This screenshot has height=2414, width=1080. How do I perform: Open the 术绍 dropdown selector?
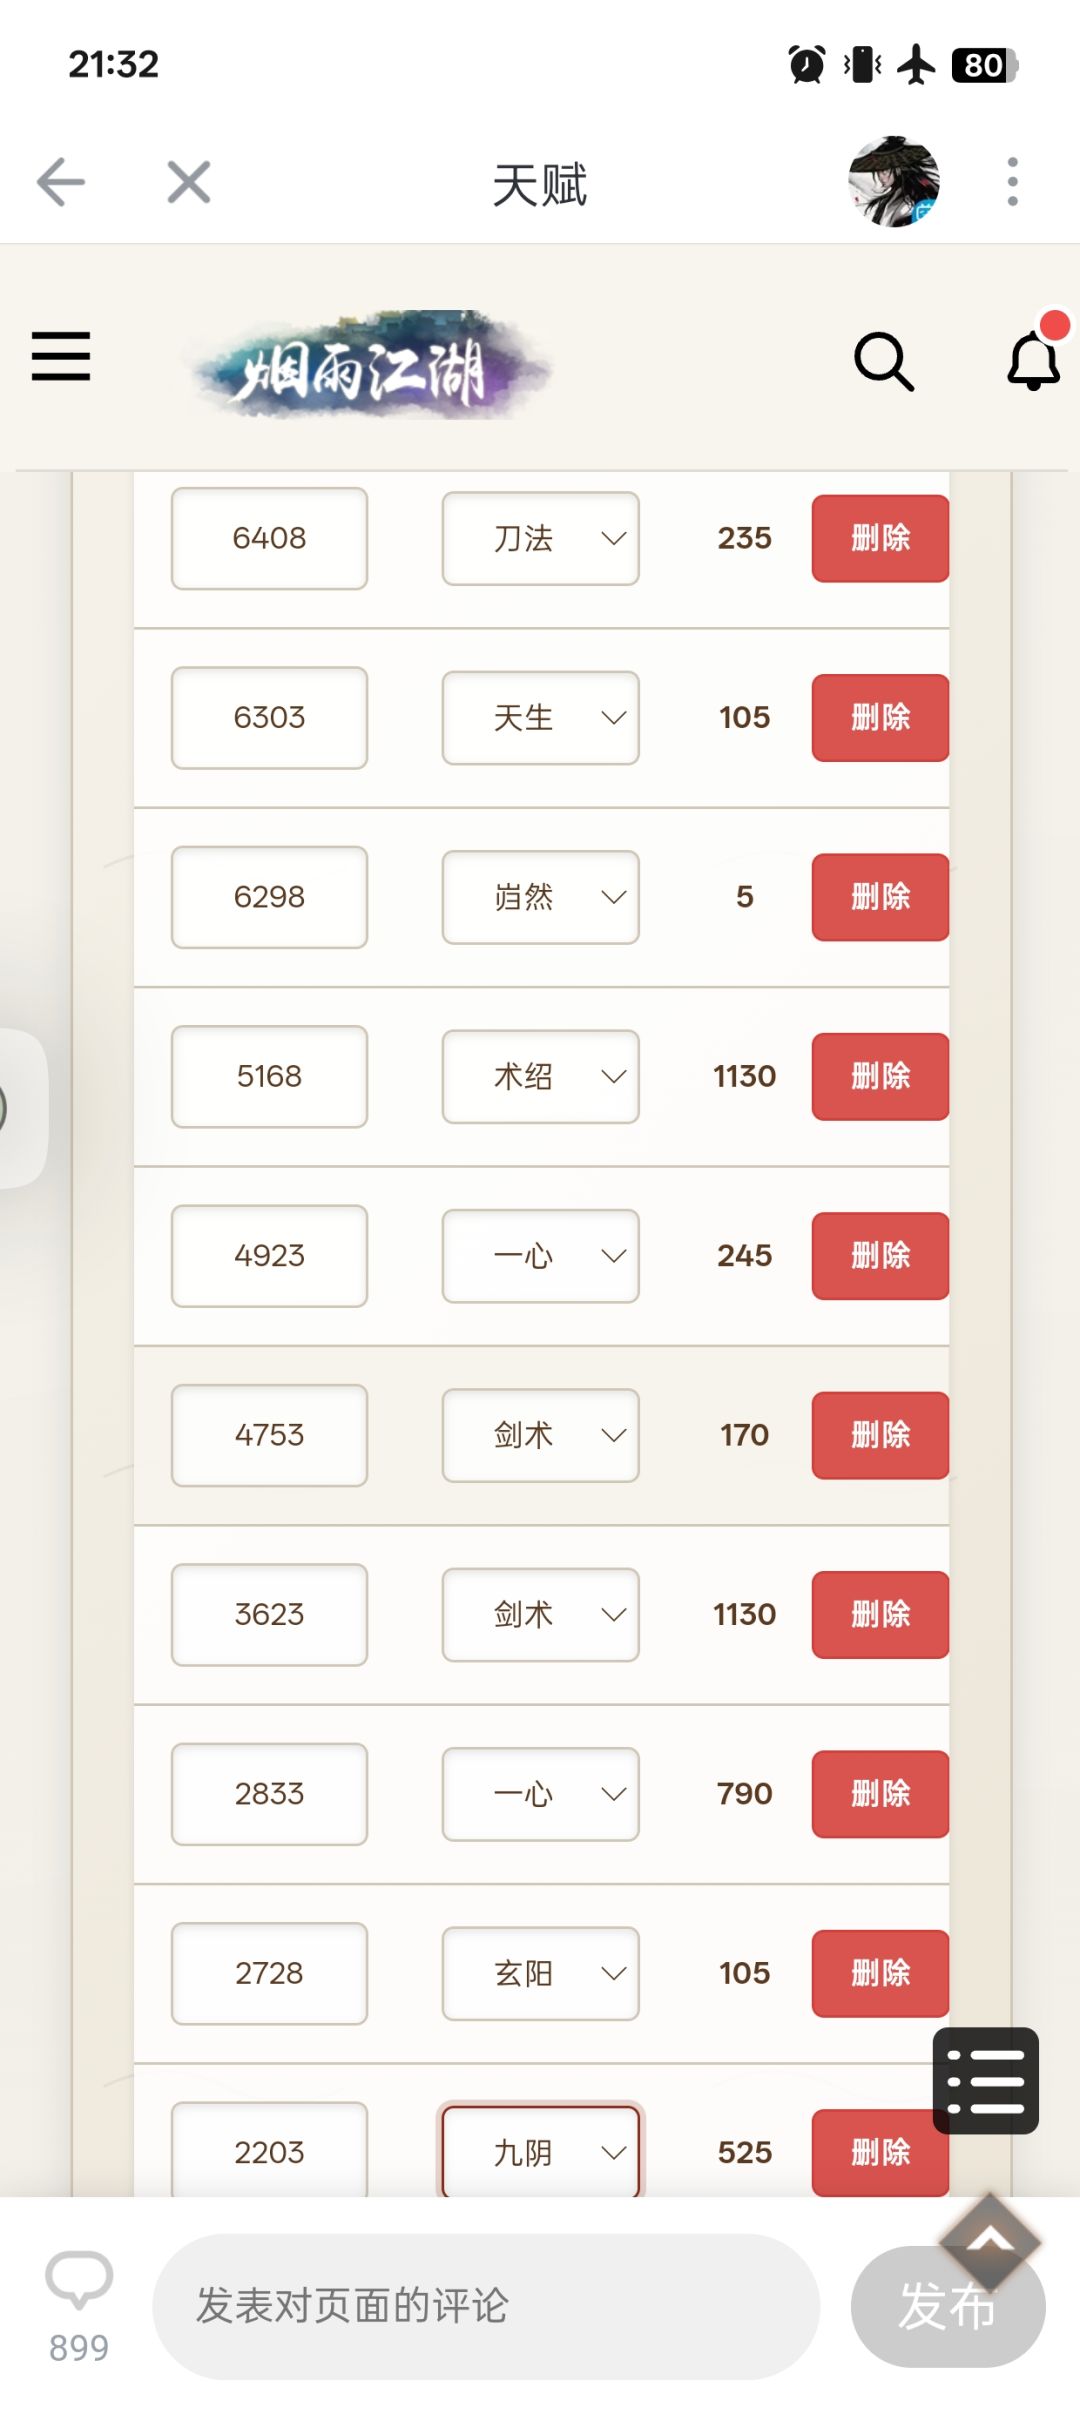[540, 1077]
